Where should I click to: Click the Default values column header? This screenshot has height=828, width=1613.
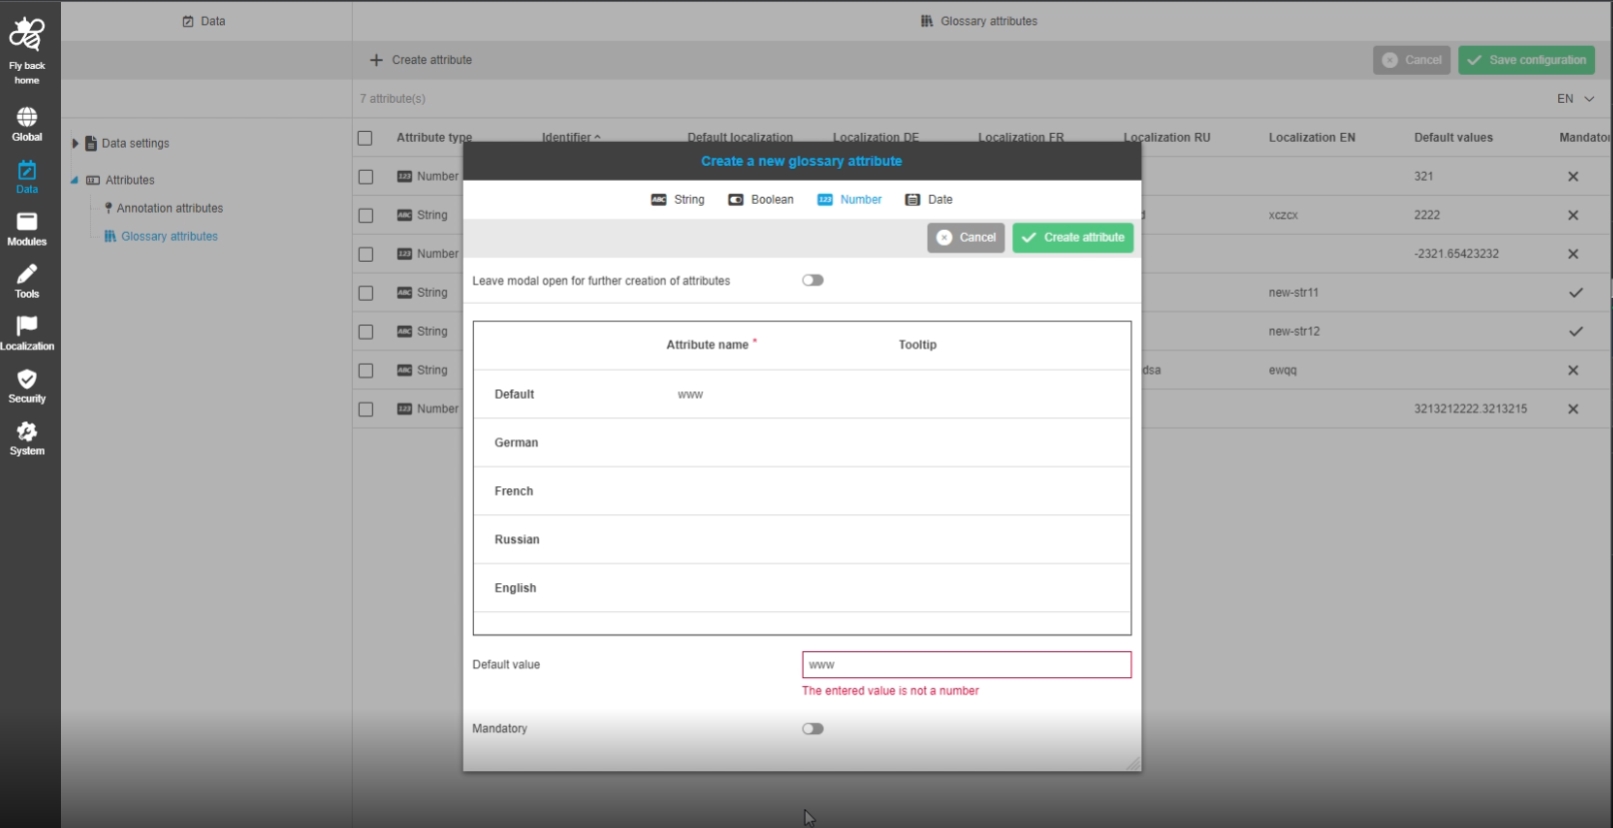(1453, 138)
